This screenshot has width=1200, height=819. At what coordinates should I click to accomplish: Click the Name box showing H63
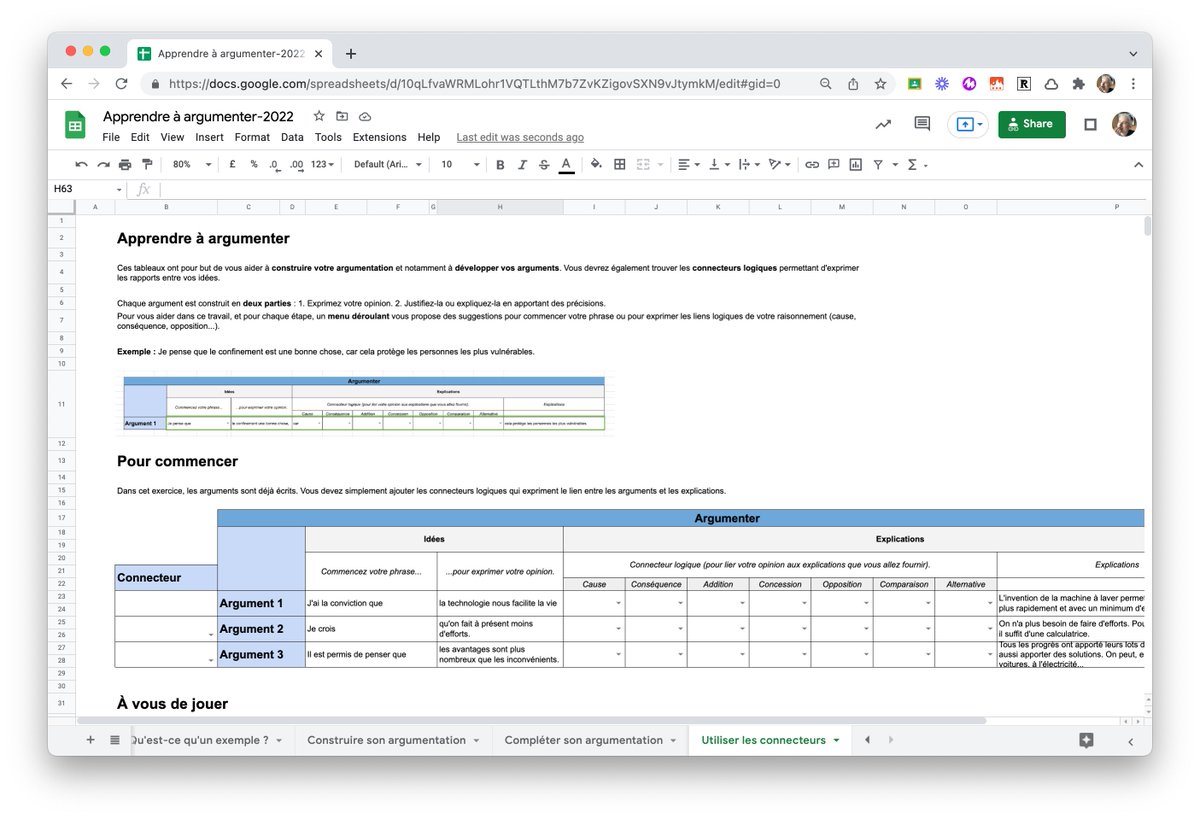pyautogui.click(x=85, y=188)
